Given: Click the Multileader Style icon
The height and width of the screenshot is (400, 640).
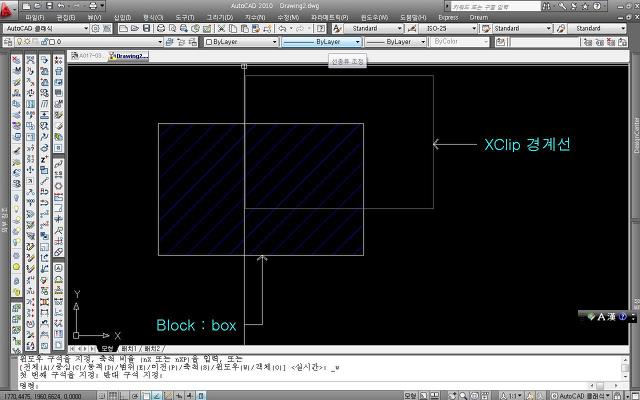Looking at the screenshot, I should 561,28.
